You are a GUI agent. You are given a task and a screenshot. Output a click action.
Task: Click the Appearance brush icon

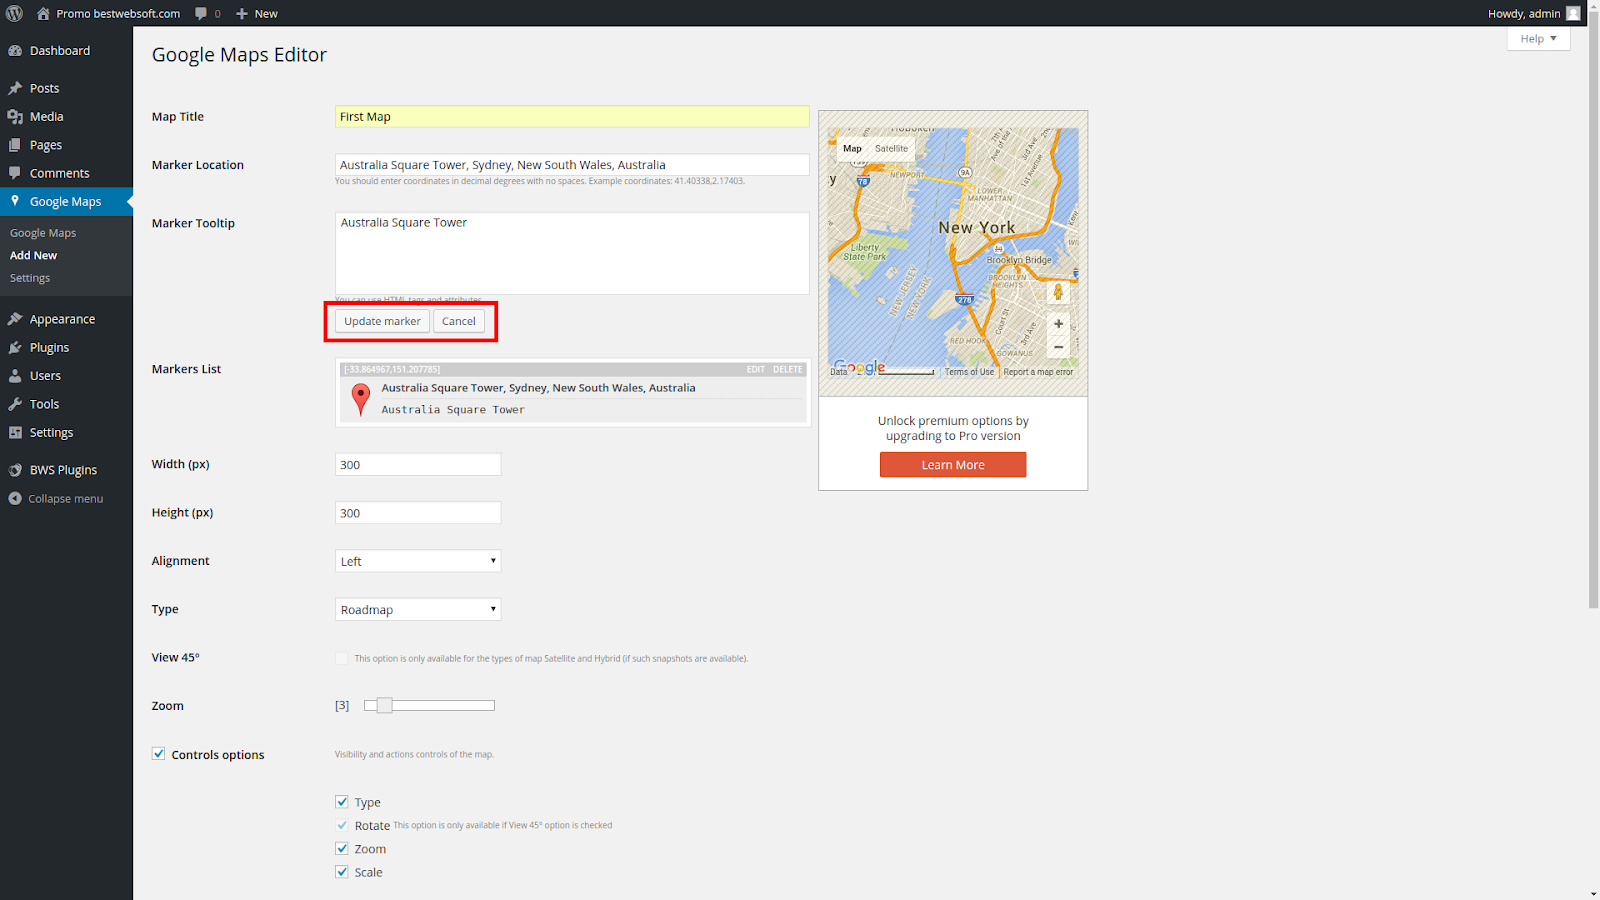pyautogui.click(x=15, y=319)
